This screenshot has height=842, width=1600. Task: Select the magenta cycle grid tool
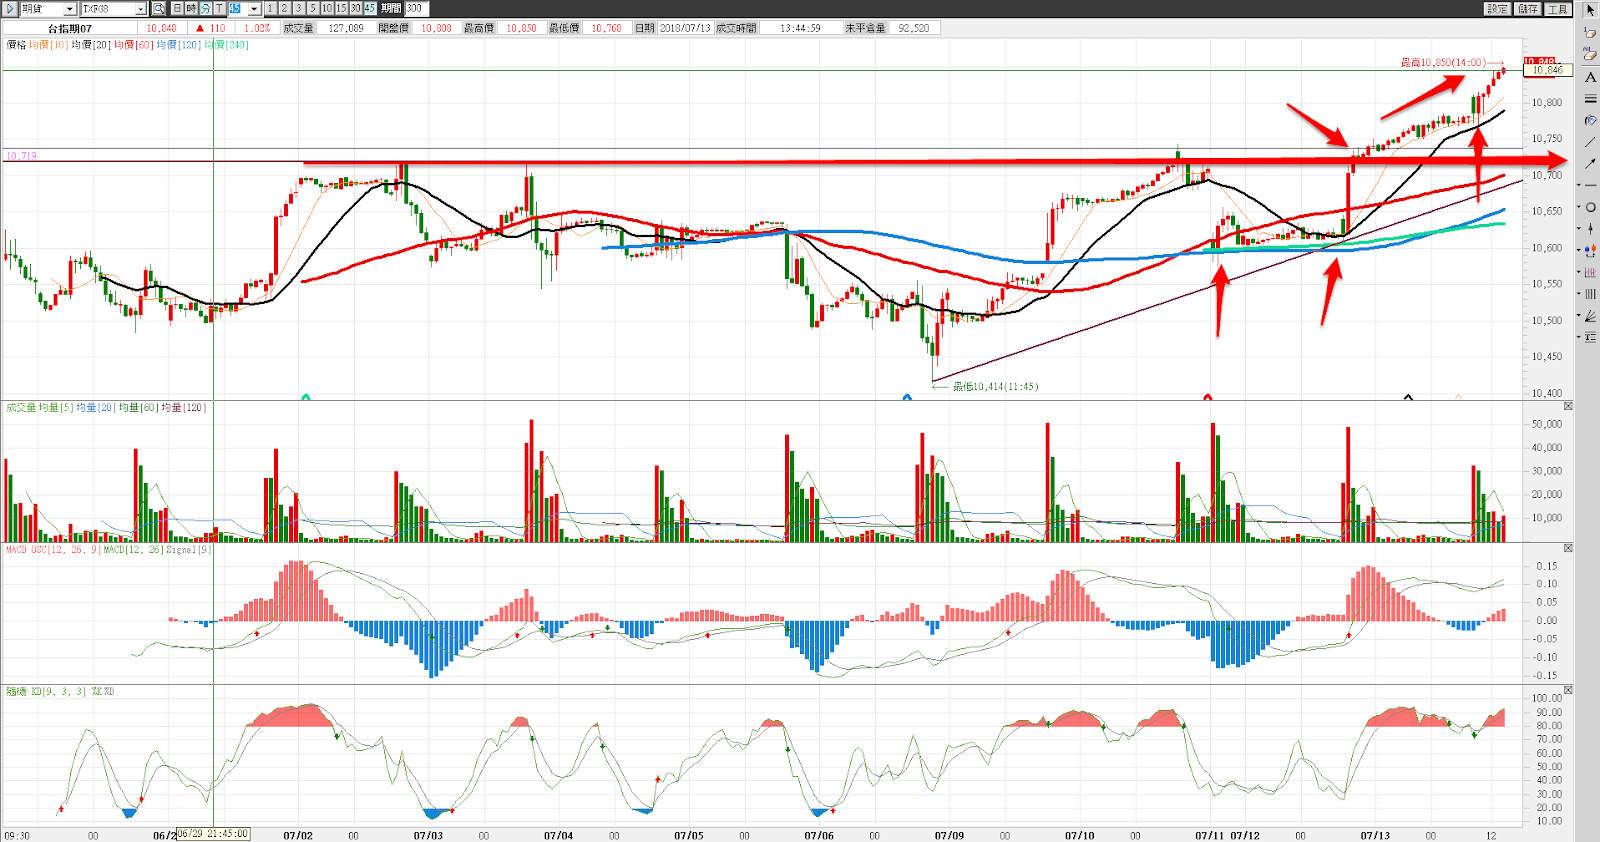1591,272
